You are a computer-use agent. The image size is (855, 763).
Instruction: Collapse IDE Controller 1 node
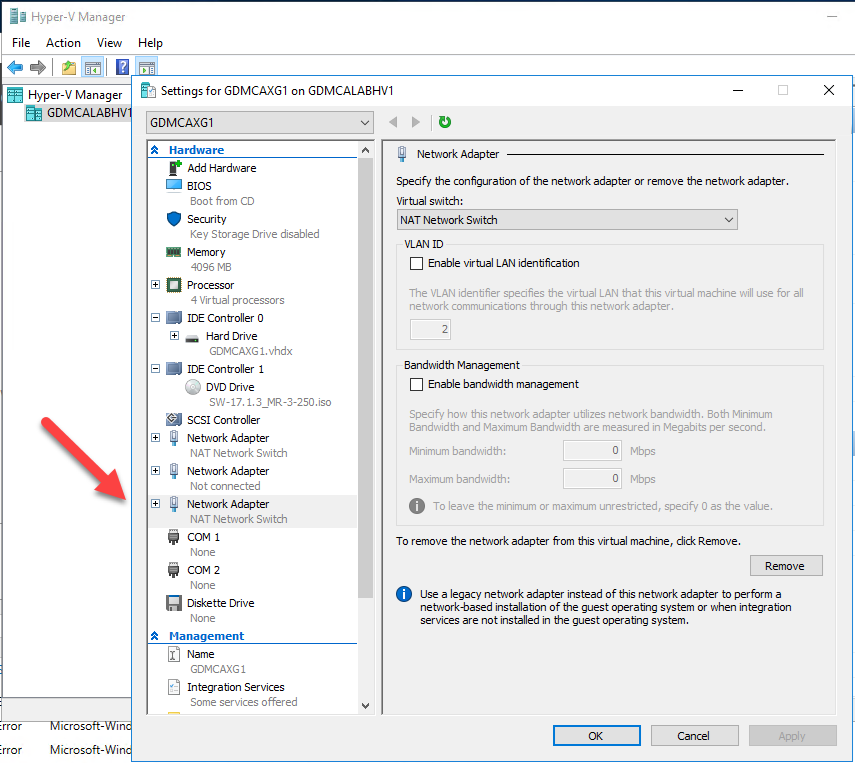point(155,369)
